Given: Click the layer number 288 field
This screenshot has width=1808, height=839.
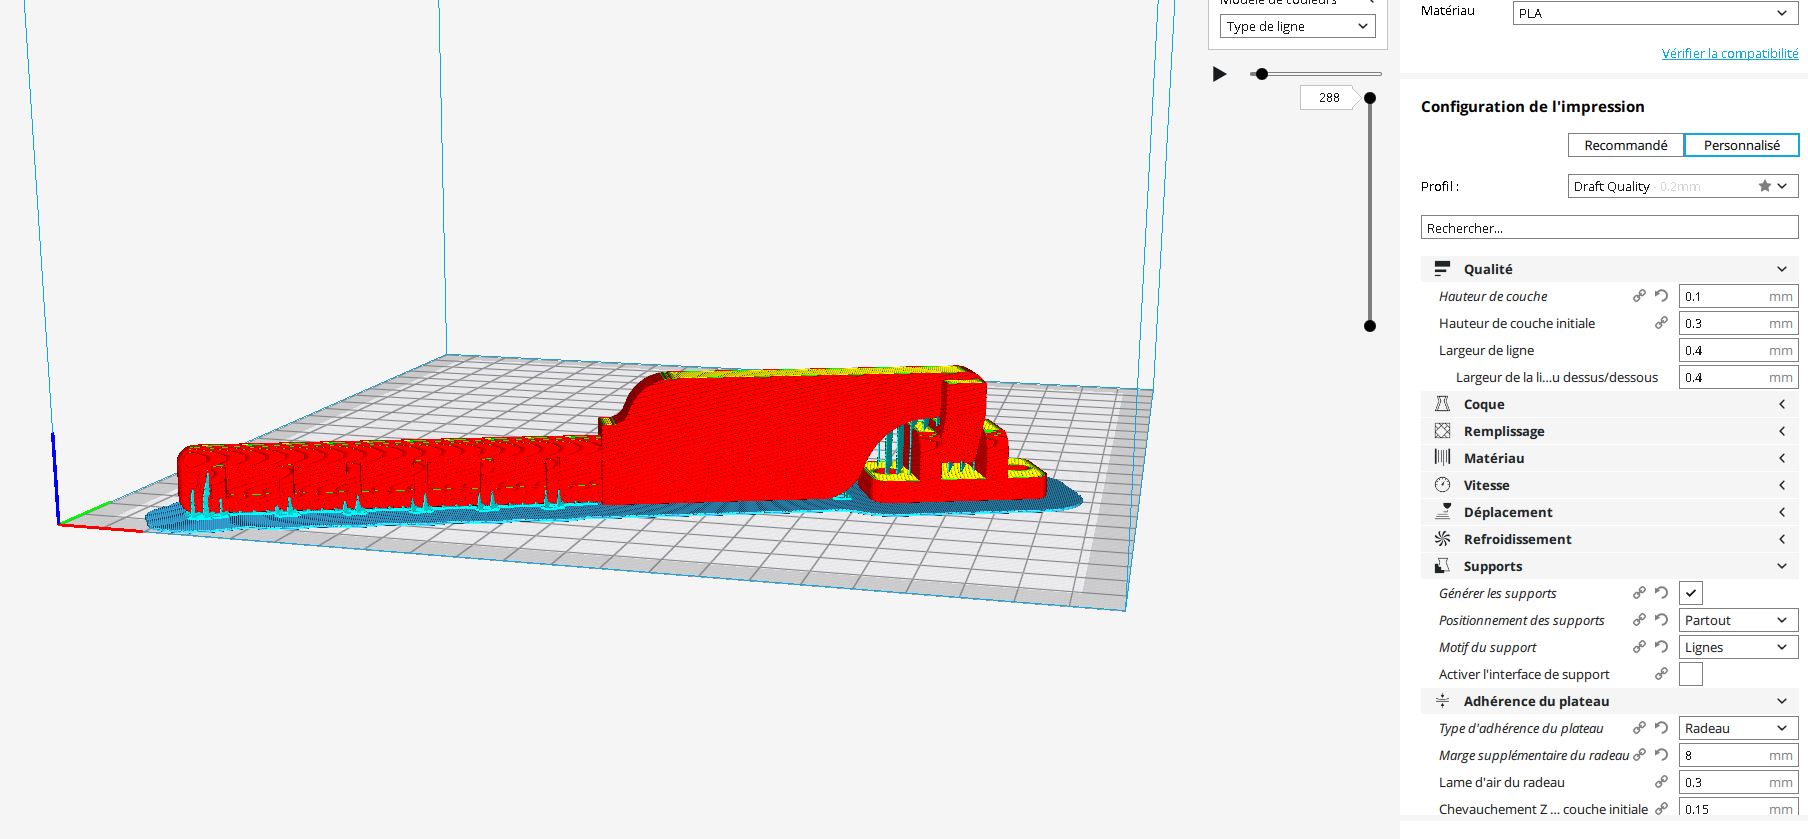Looking at the screenshot, I should (x=1329, y=97).
